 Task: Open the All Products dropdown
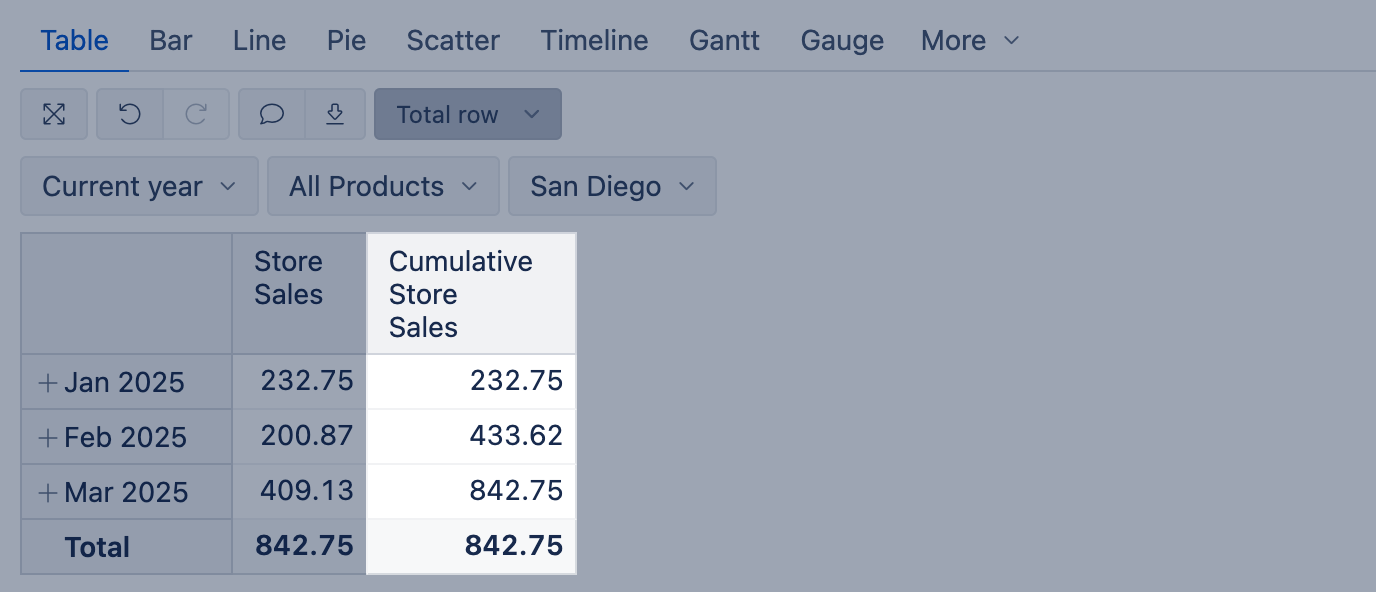pyautogui.click(x=383, y=186)
